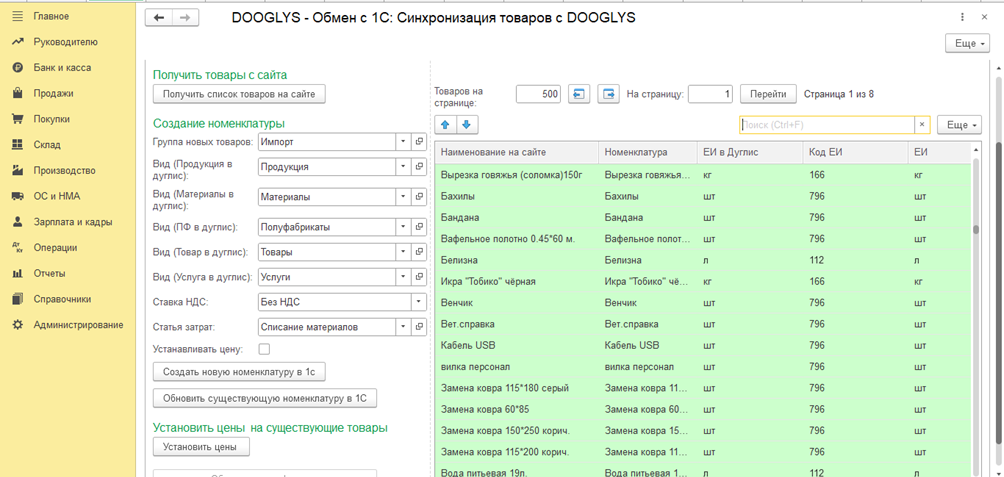Expand Вид (Материалы в дуглис) dropdown
Screen dimensions: 1004x477
click(x=403, y=197)
